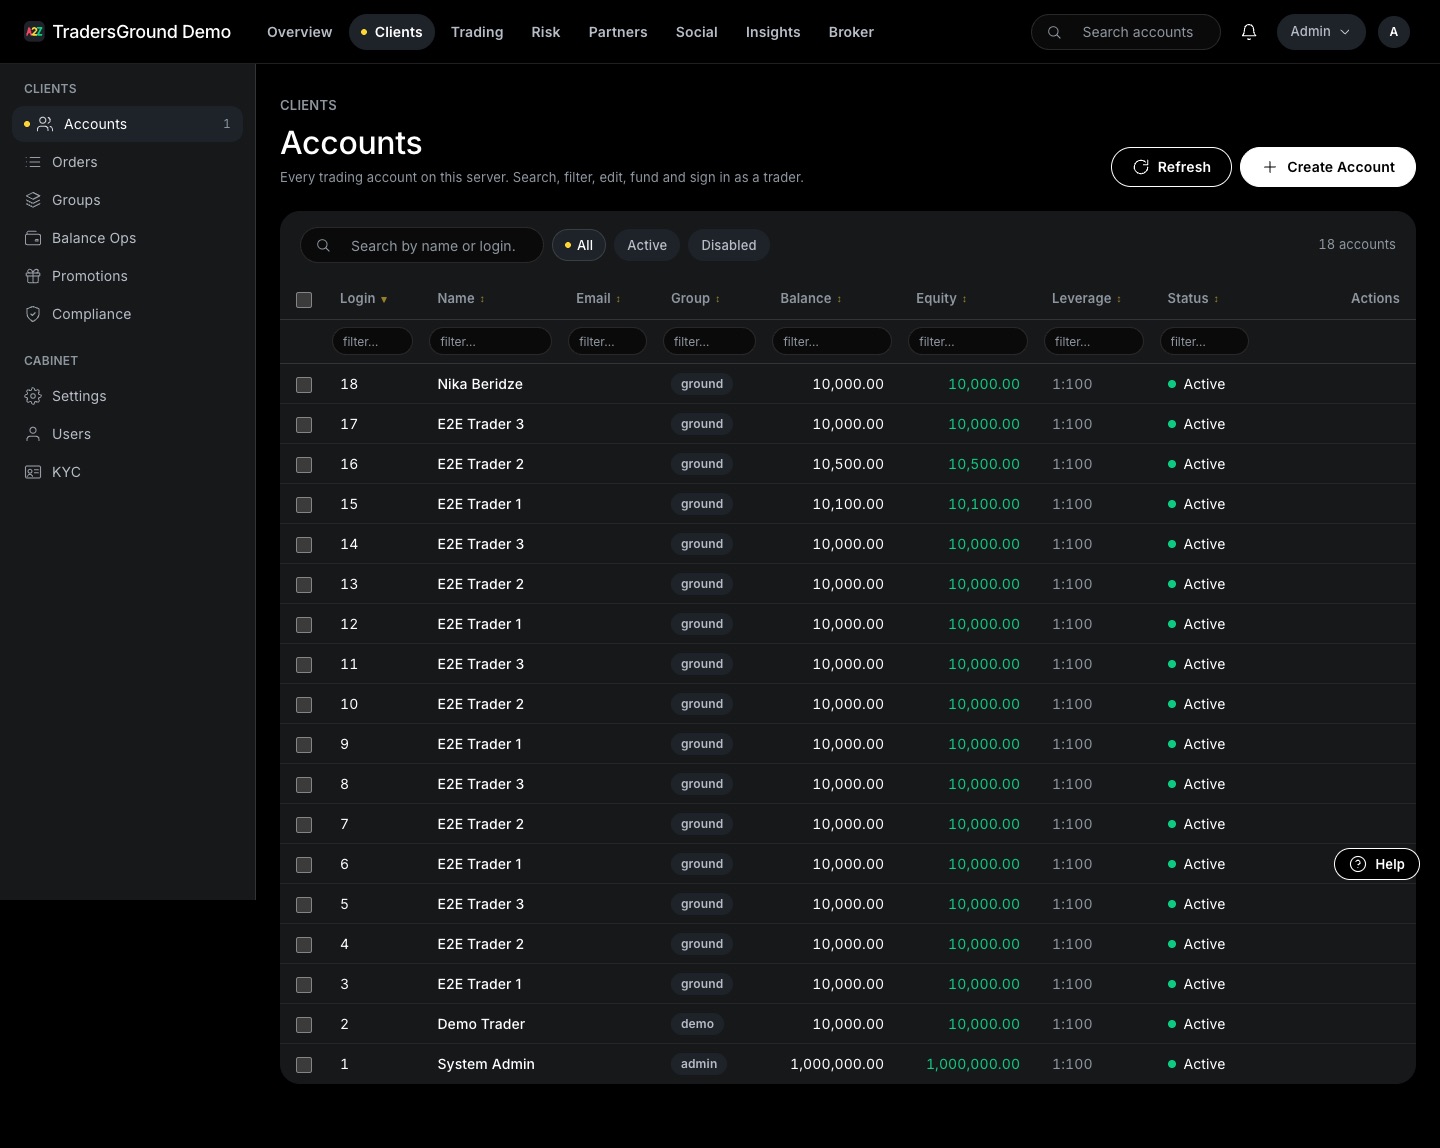Switch to the Insights top tab

[773, 32]
